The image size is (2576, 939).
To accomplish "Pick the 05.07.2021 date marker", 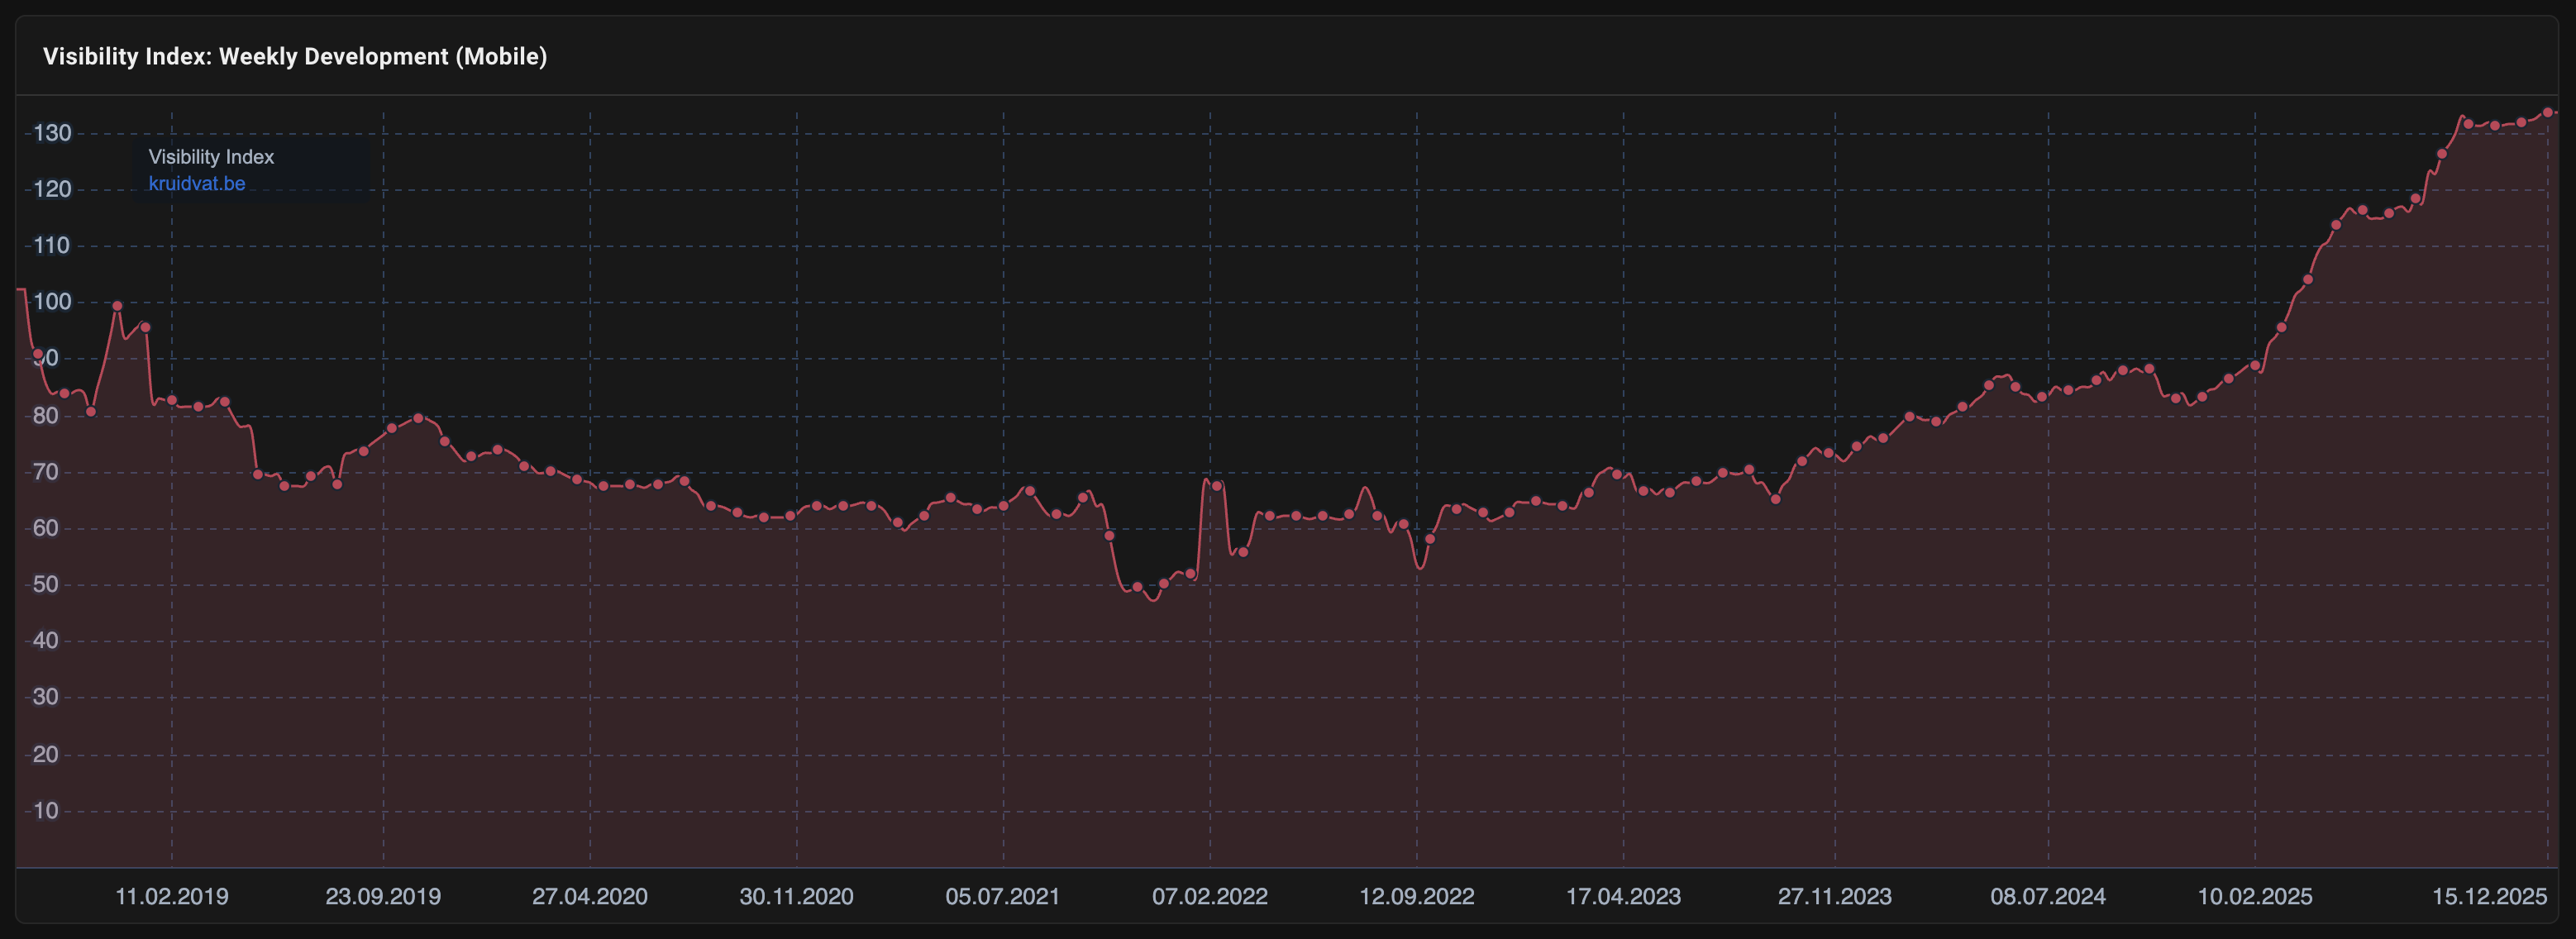I will point(1002,896).
